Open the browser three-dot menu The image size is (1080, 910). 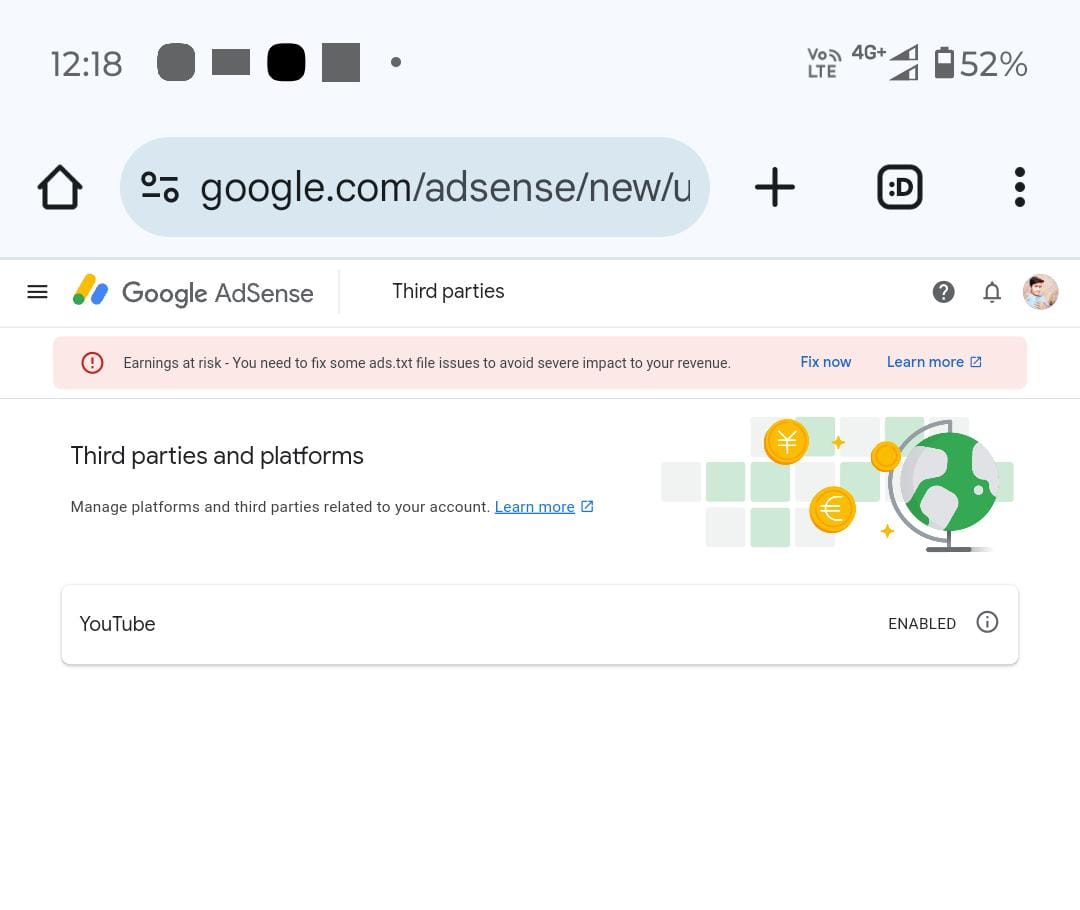pos(1020,187)
